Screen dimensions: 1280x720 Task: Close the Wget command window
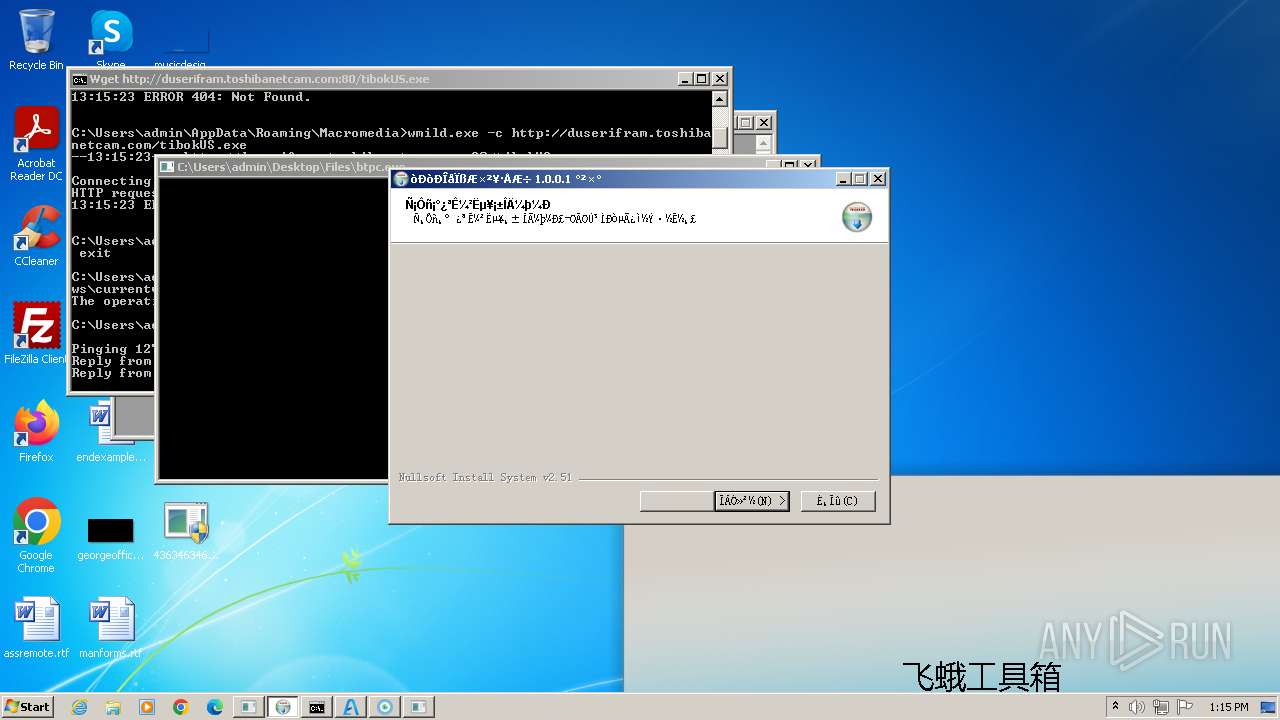pyautogui.click(x=719, y=79)
